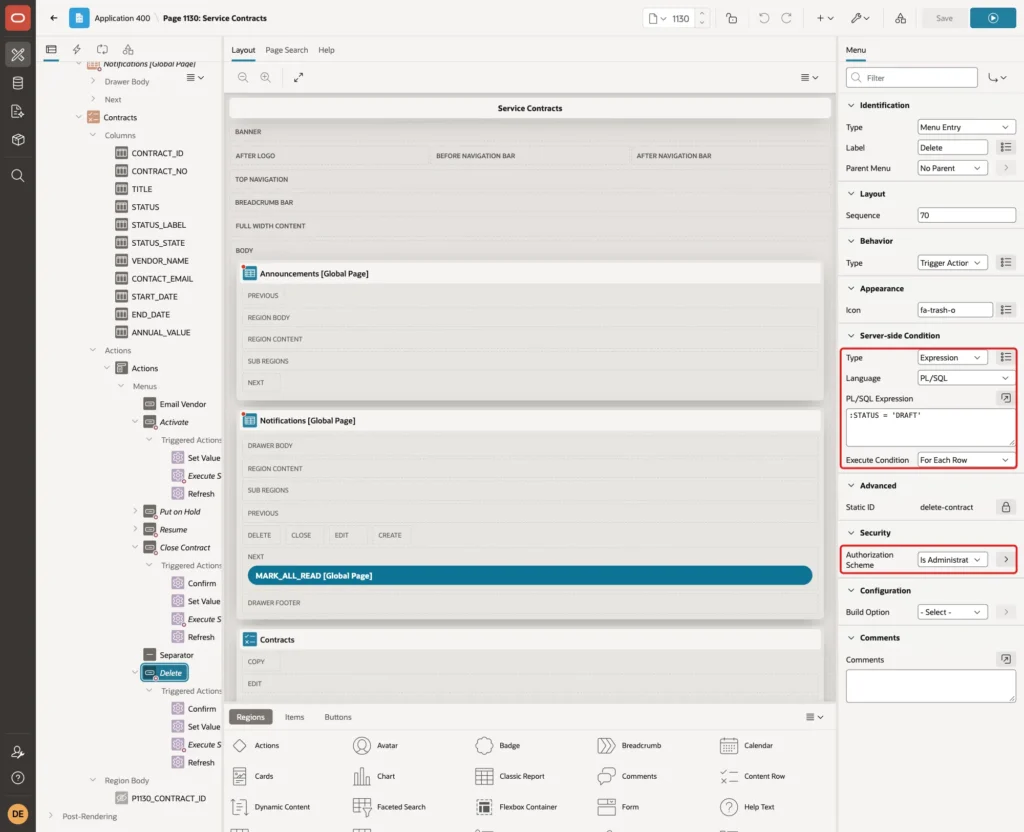Click the Redo icon
The width and height of the screenshot is (1024, 832).
[786, 18]
